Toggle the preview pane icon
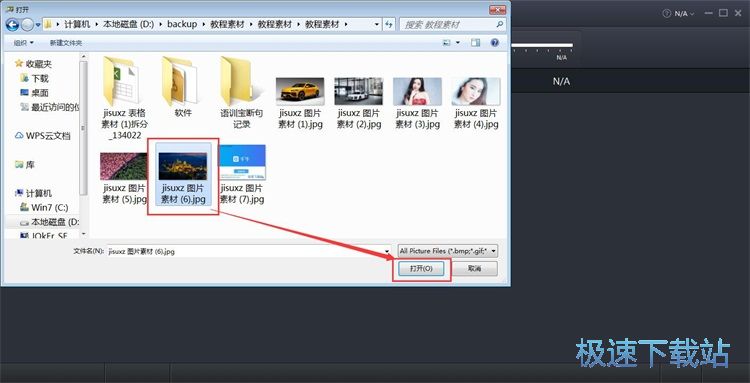 point(475,43)
